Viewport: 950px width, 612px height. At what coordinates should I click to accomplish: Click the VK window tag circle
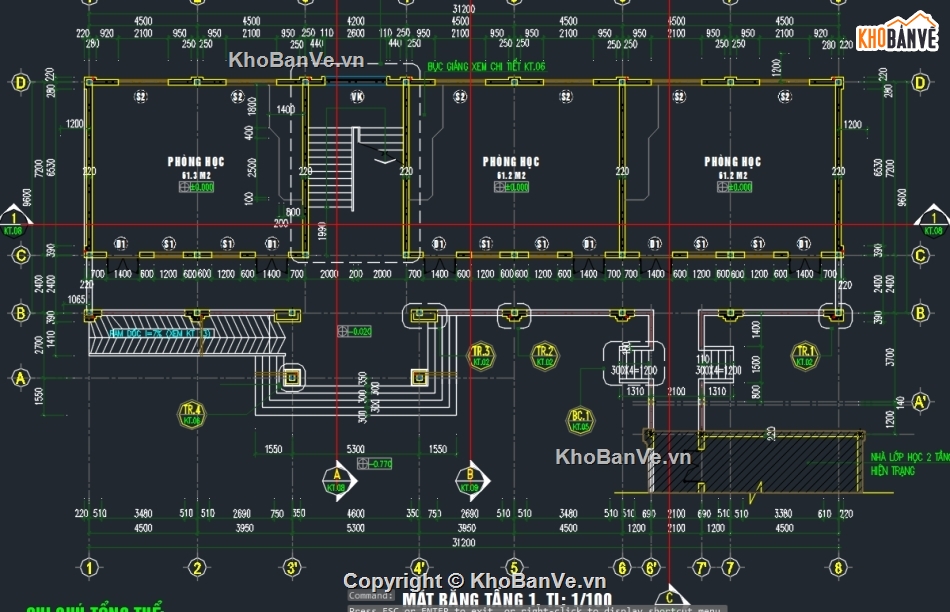pyautogui.click(x=357, y=96)
